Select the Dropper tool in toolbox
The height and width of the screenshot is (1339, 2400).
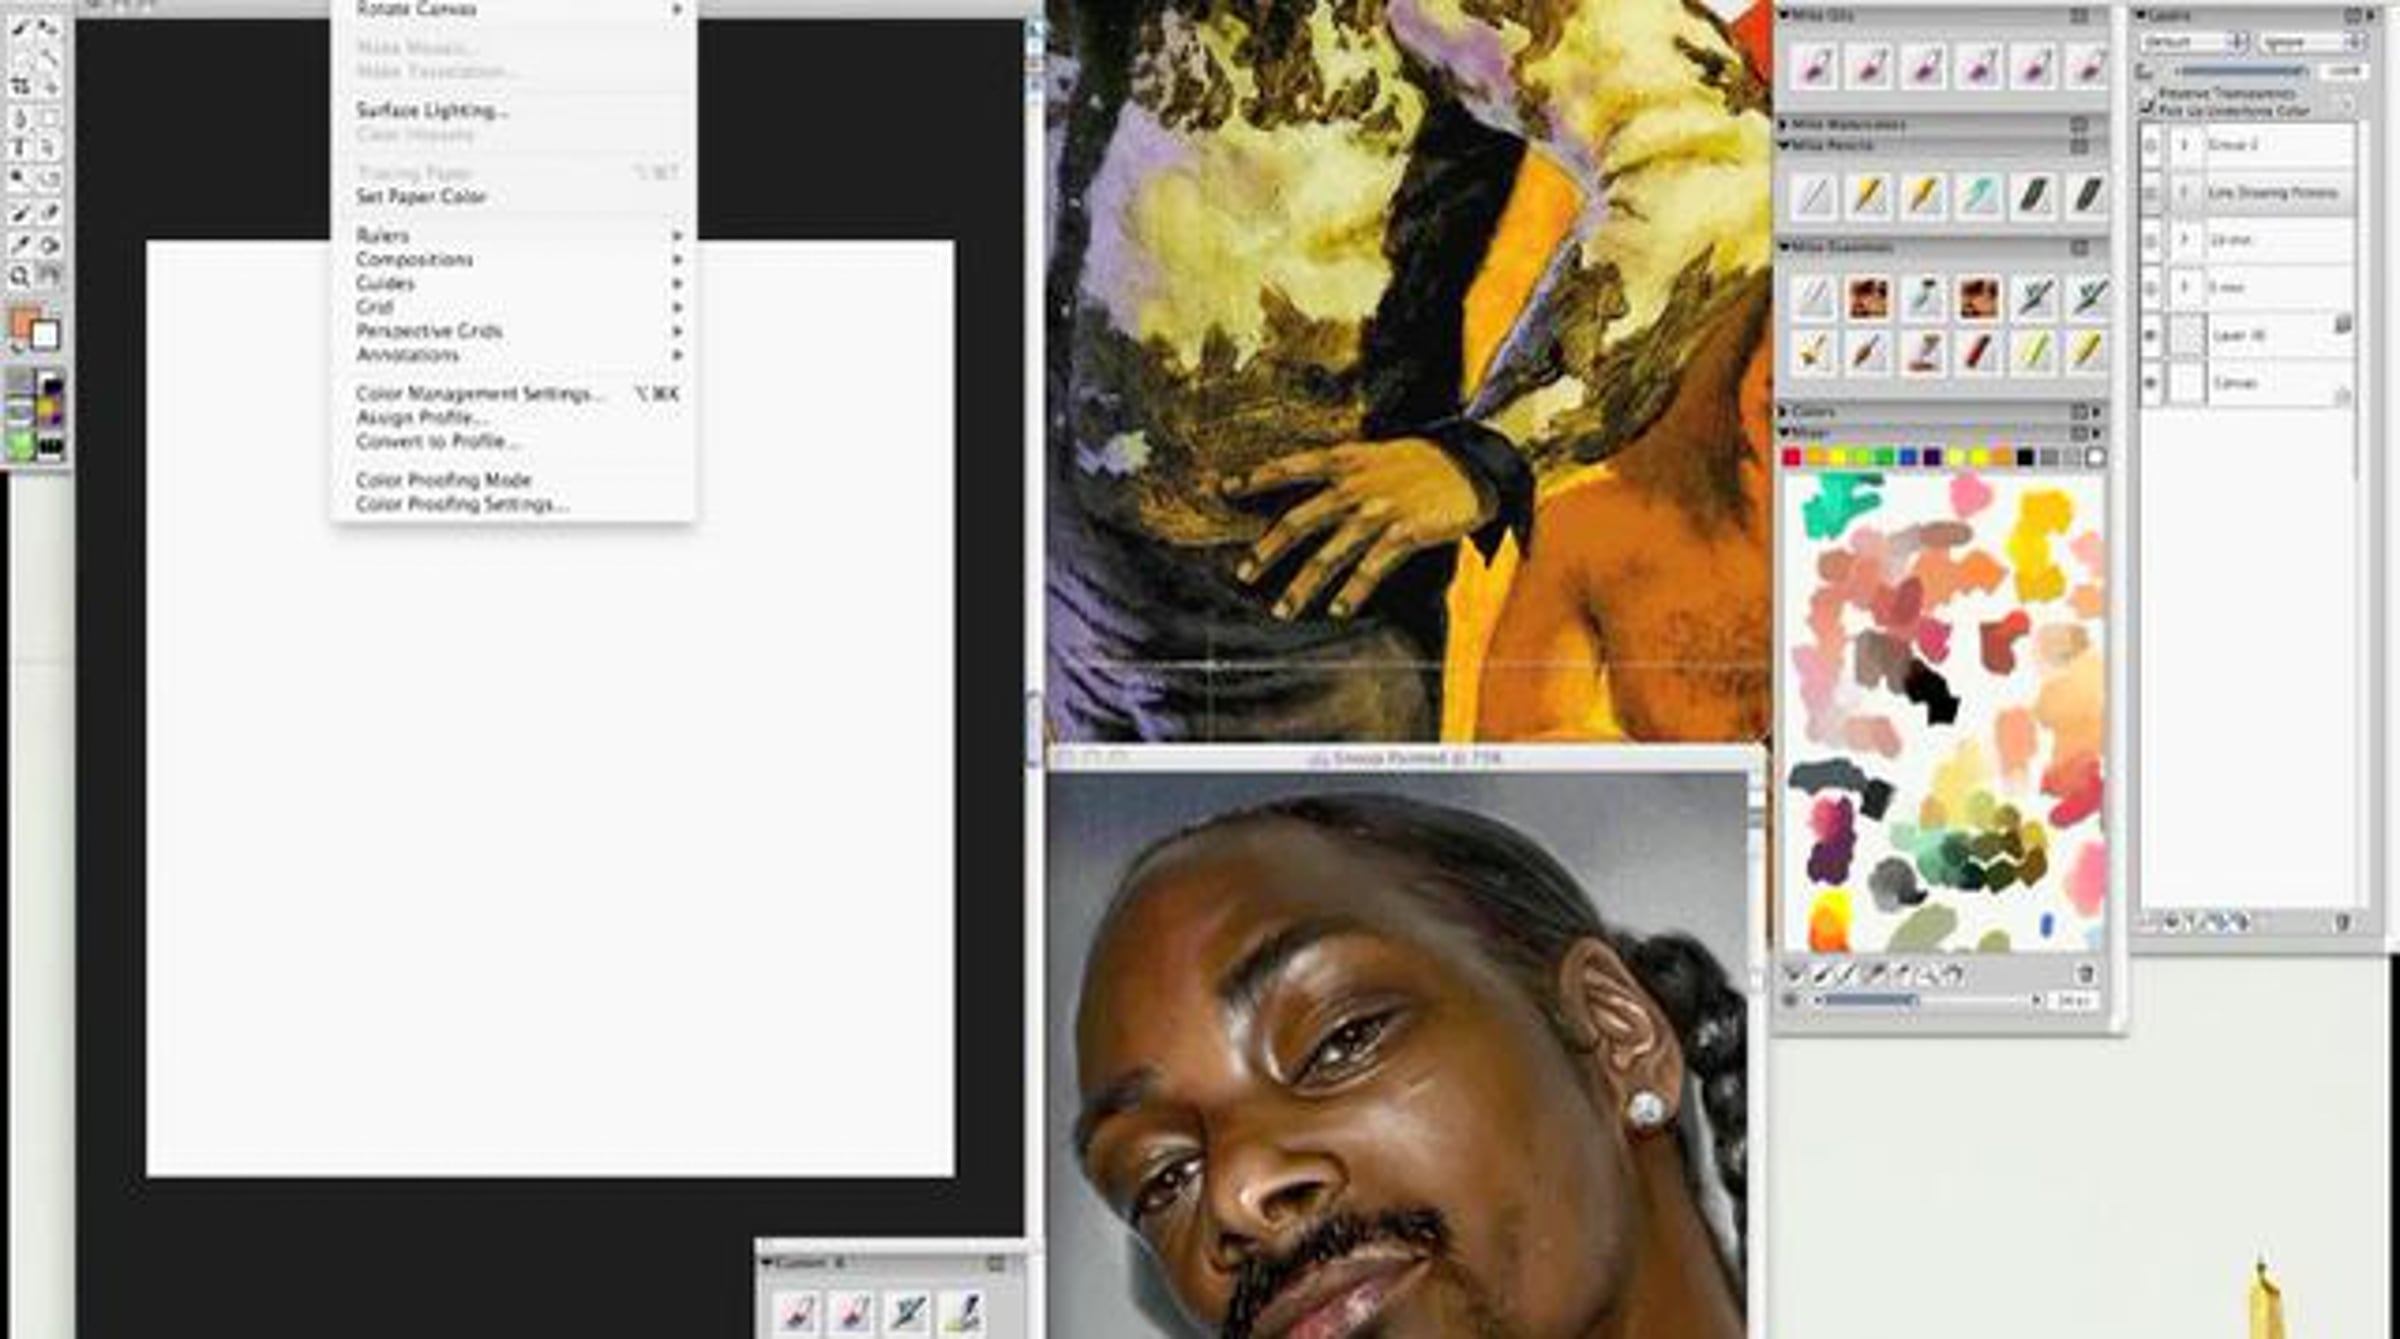pos(19,243)
